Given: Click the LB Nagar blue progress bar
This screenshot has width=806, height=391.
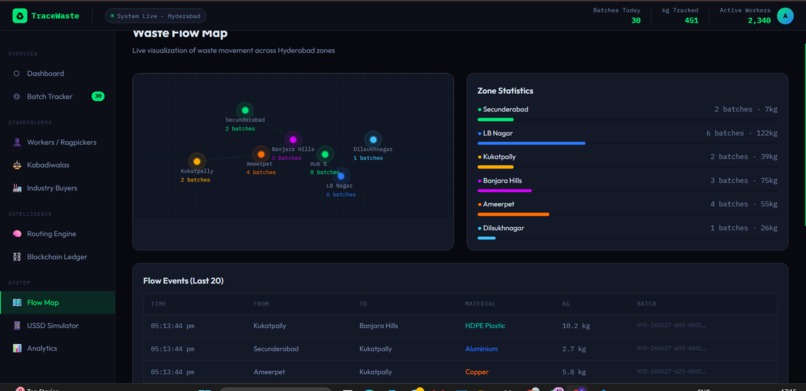Looking at the screenshot, I should 532,143.
